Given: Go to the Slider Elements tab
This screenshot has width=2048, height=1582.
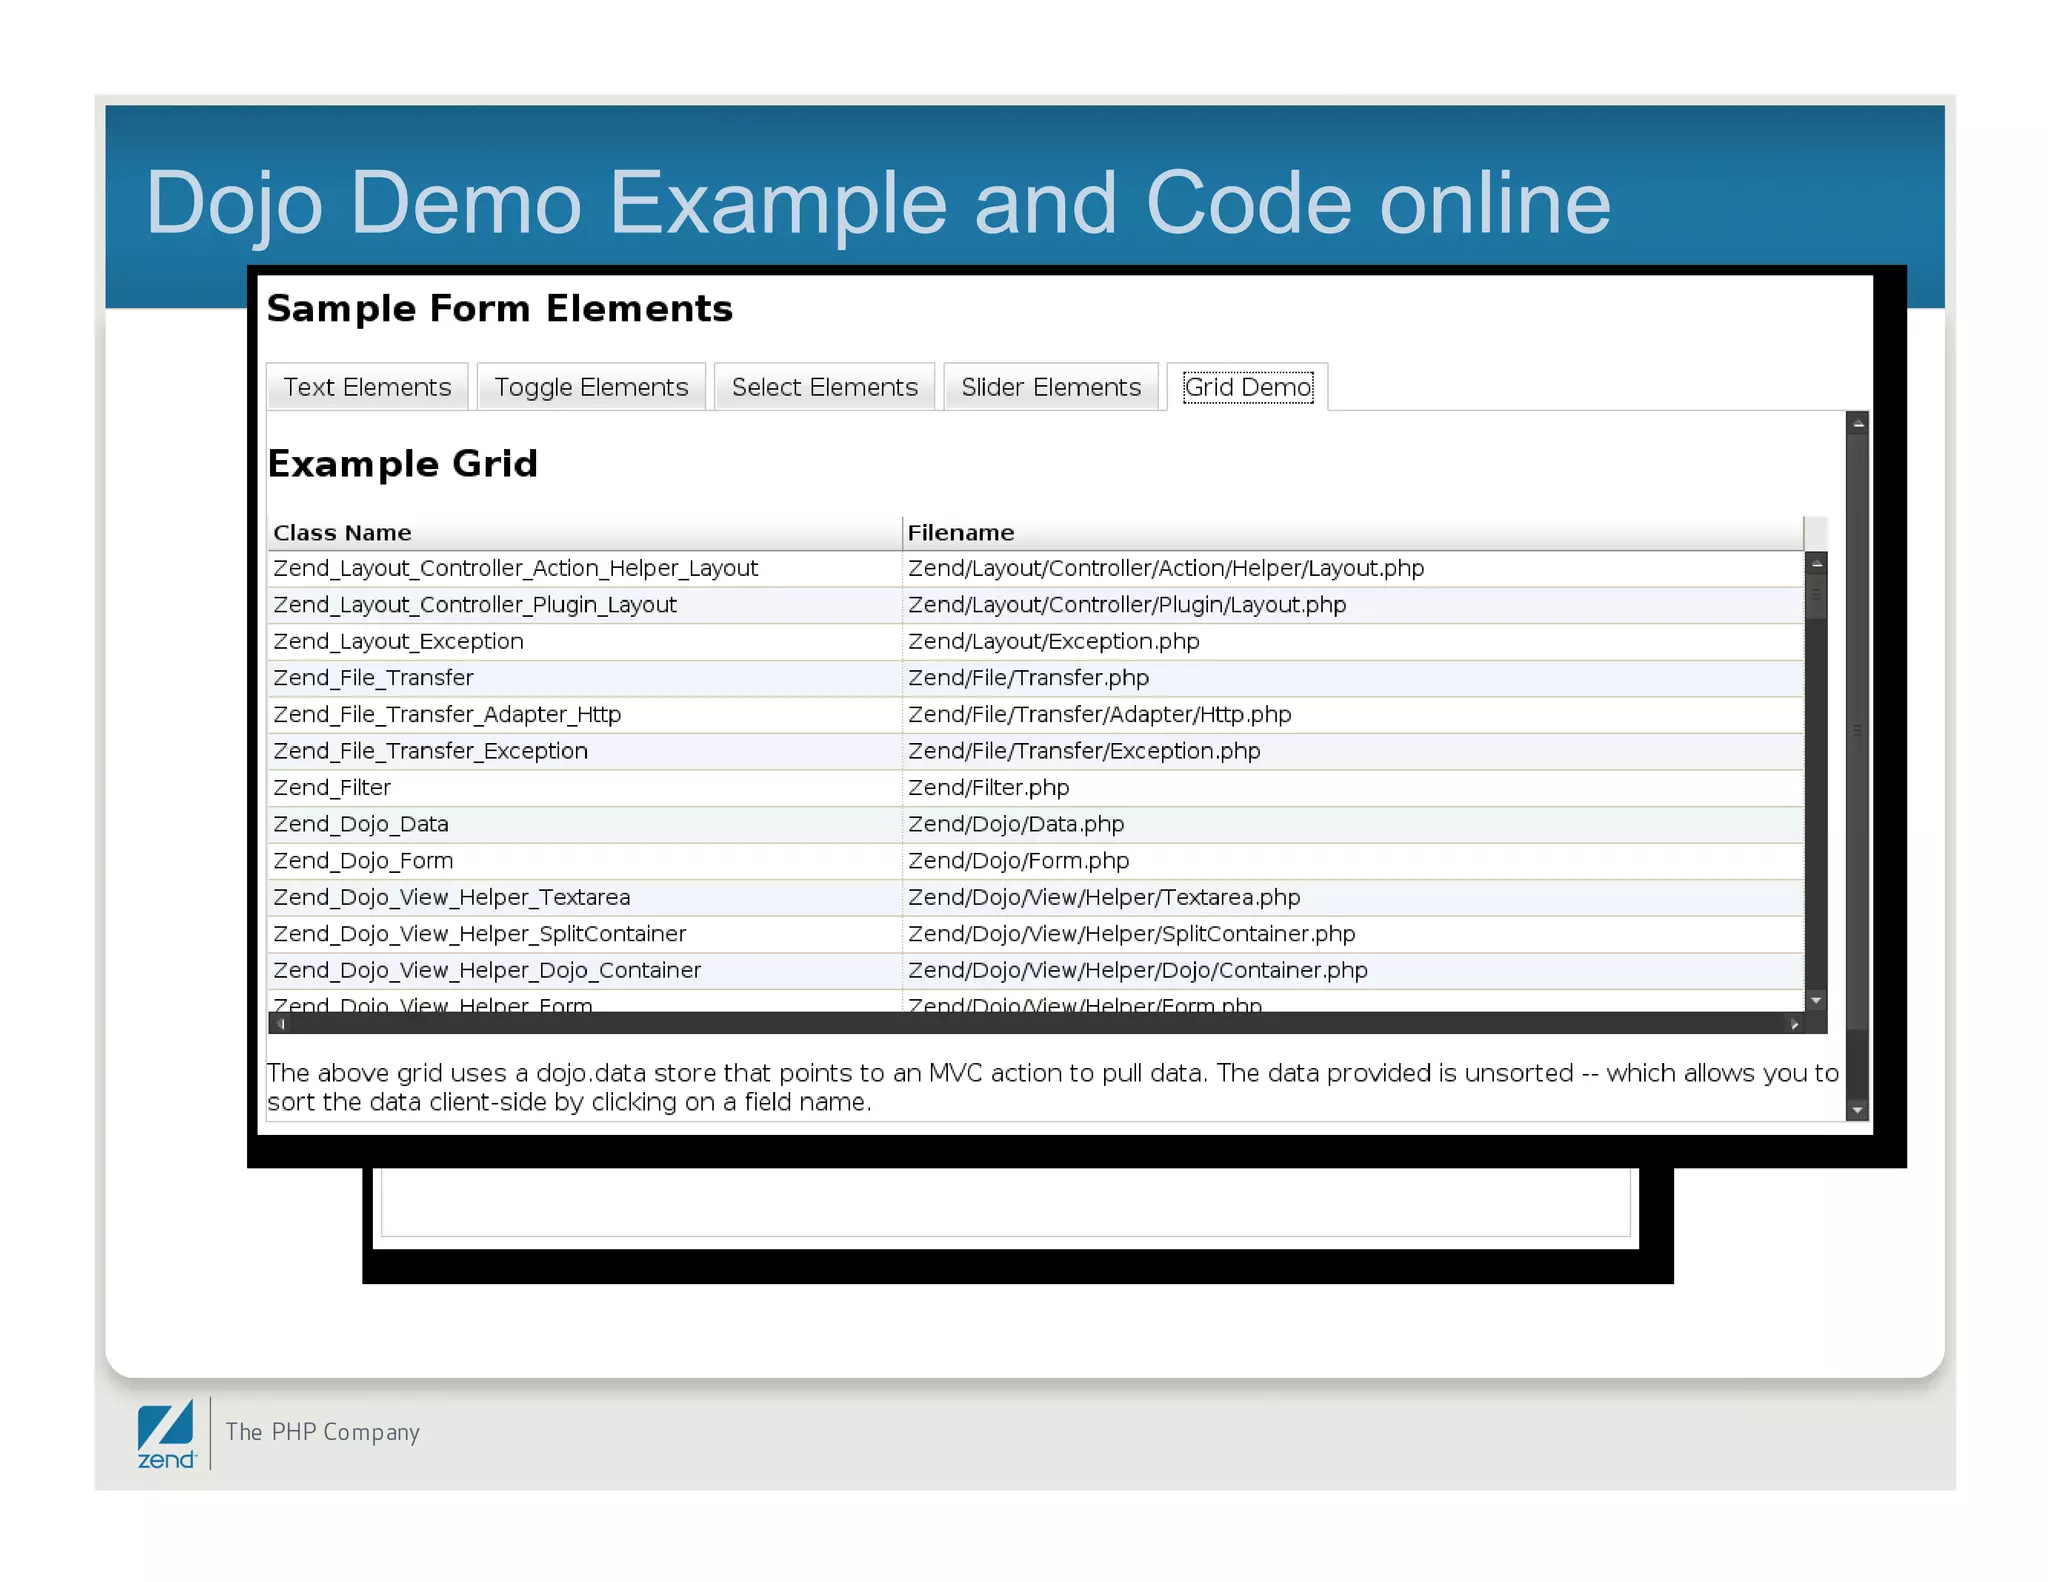Looking at the screenshot, I should coord(1051,387).
